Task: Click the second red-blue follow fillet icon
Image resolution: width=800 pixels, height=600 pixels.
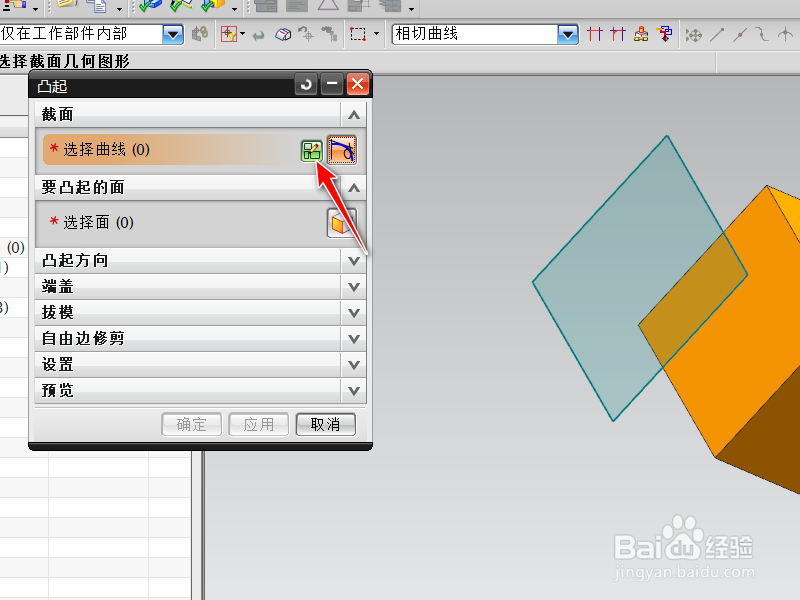Action: [617, 34]
